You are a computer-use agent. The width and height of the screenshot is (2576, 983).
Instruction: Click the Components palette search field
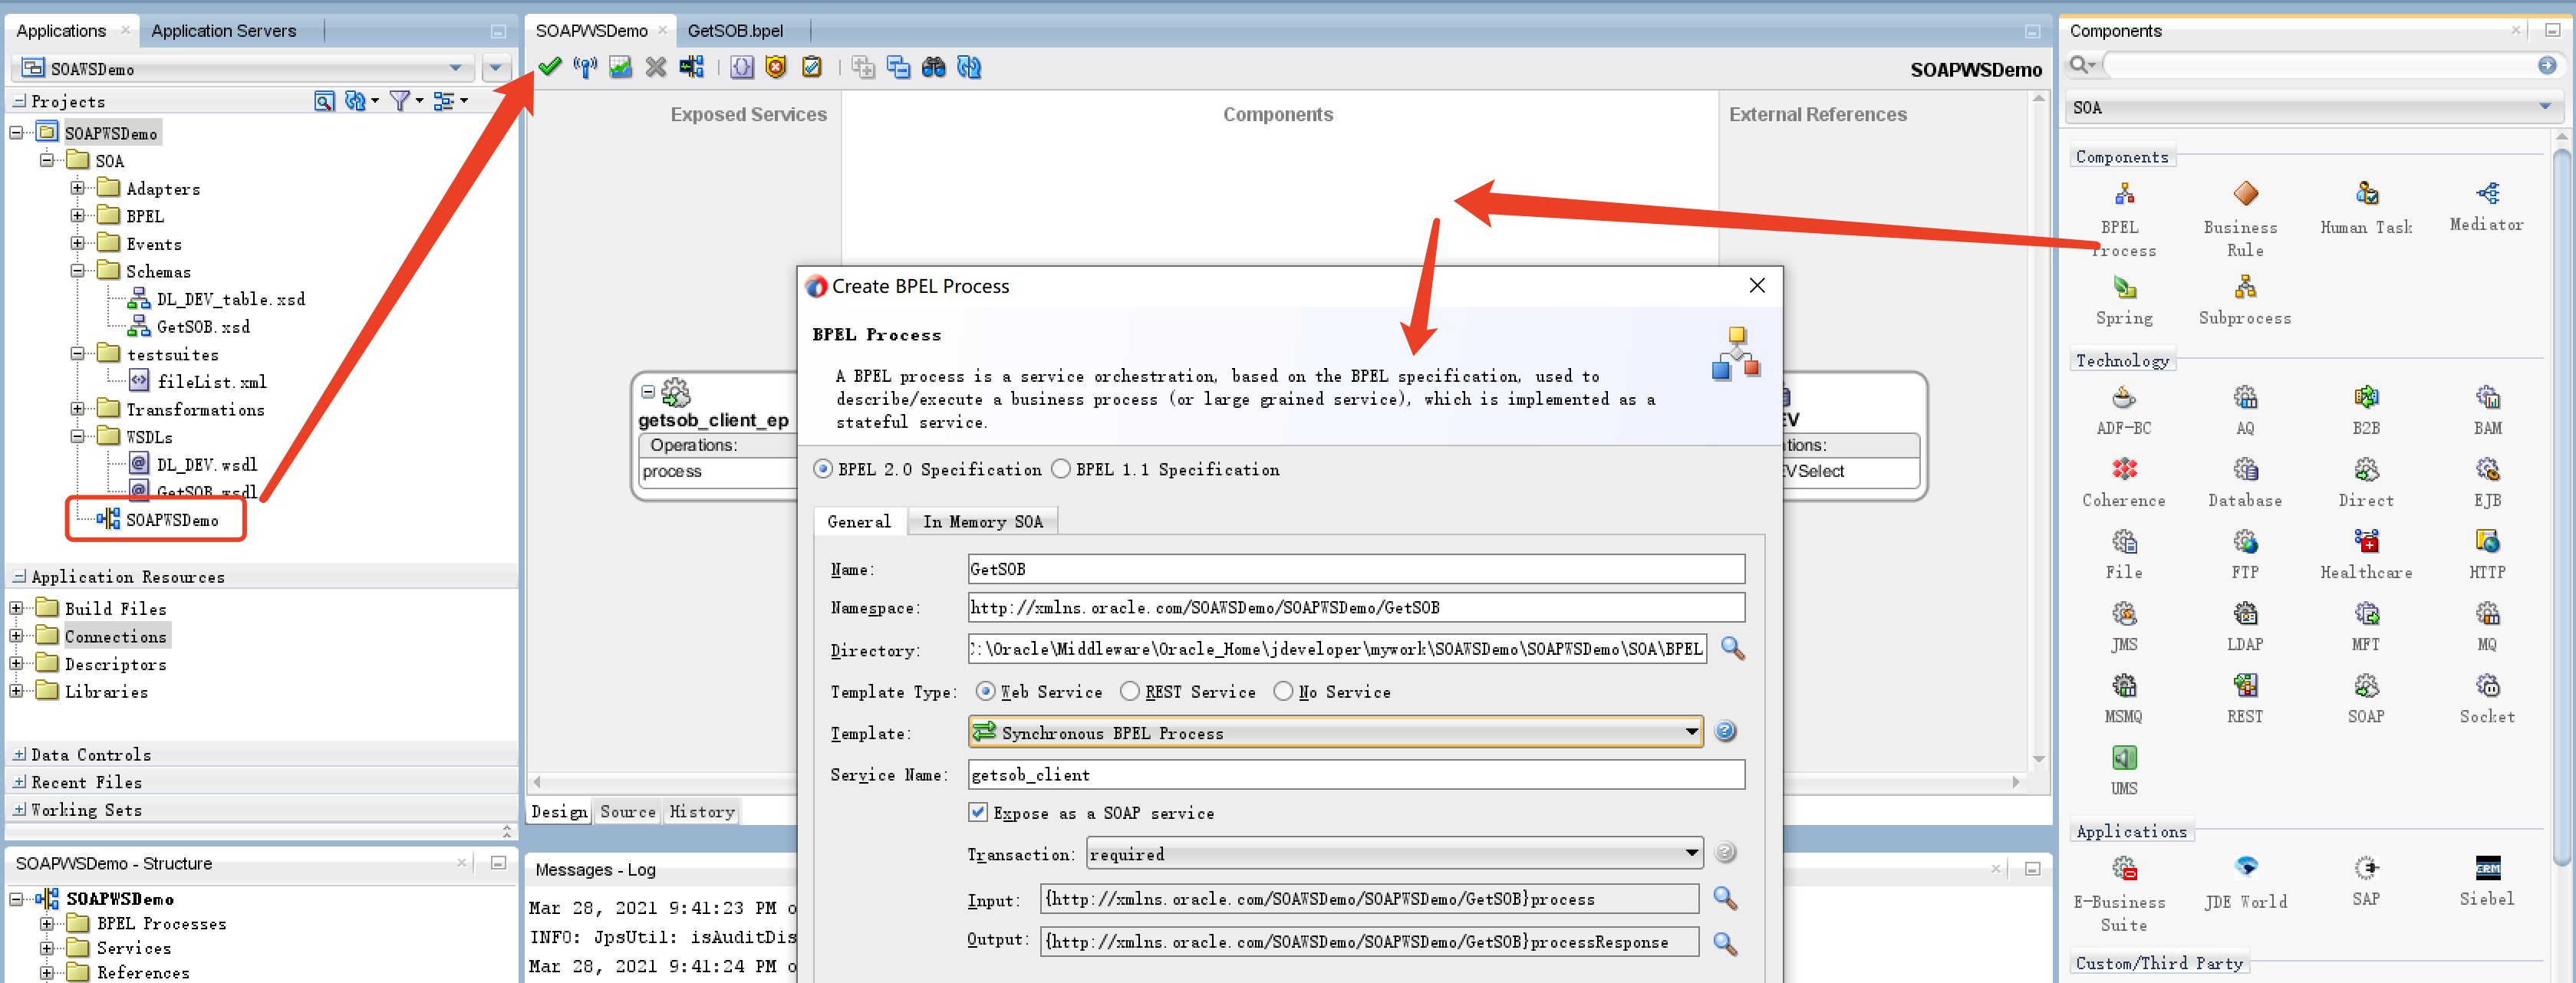tap(2318, 65)
